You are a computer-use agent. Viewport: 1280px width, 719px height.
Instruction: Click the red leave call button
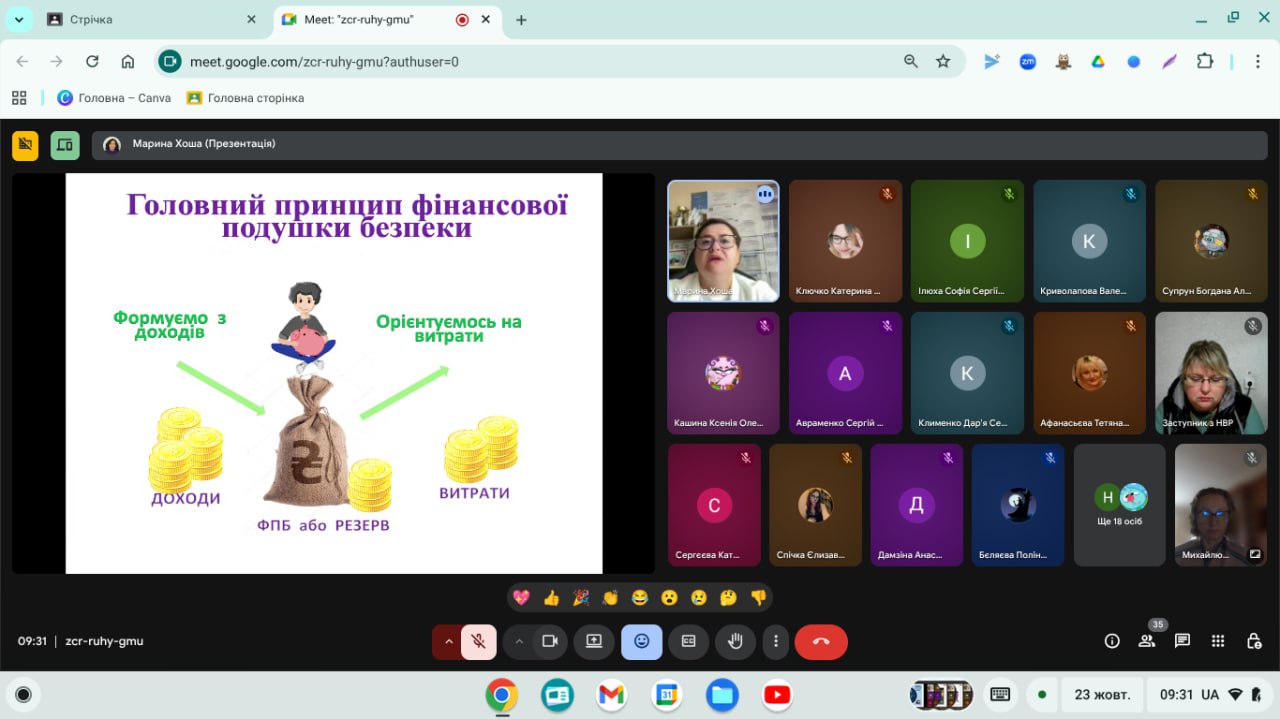click(821, 641)
